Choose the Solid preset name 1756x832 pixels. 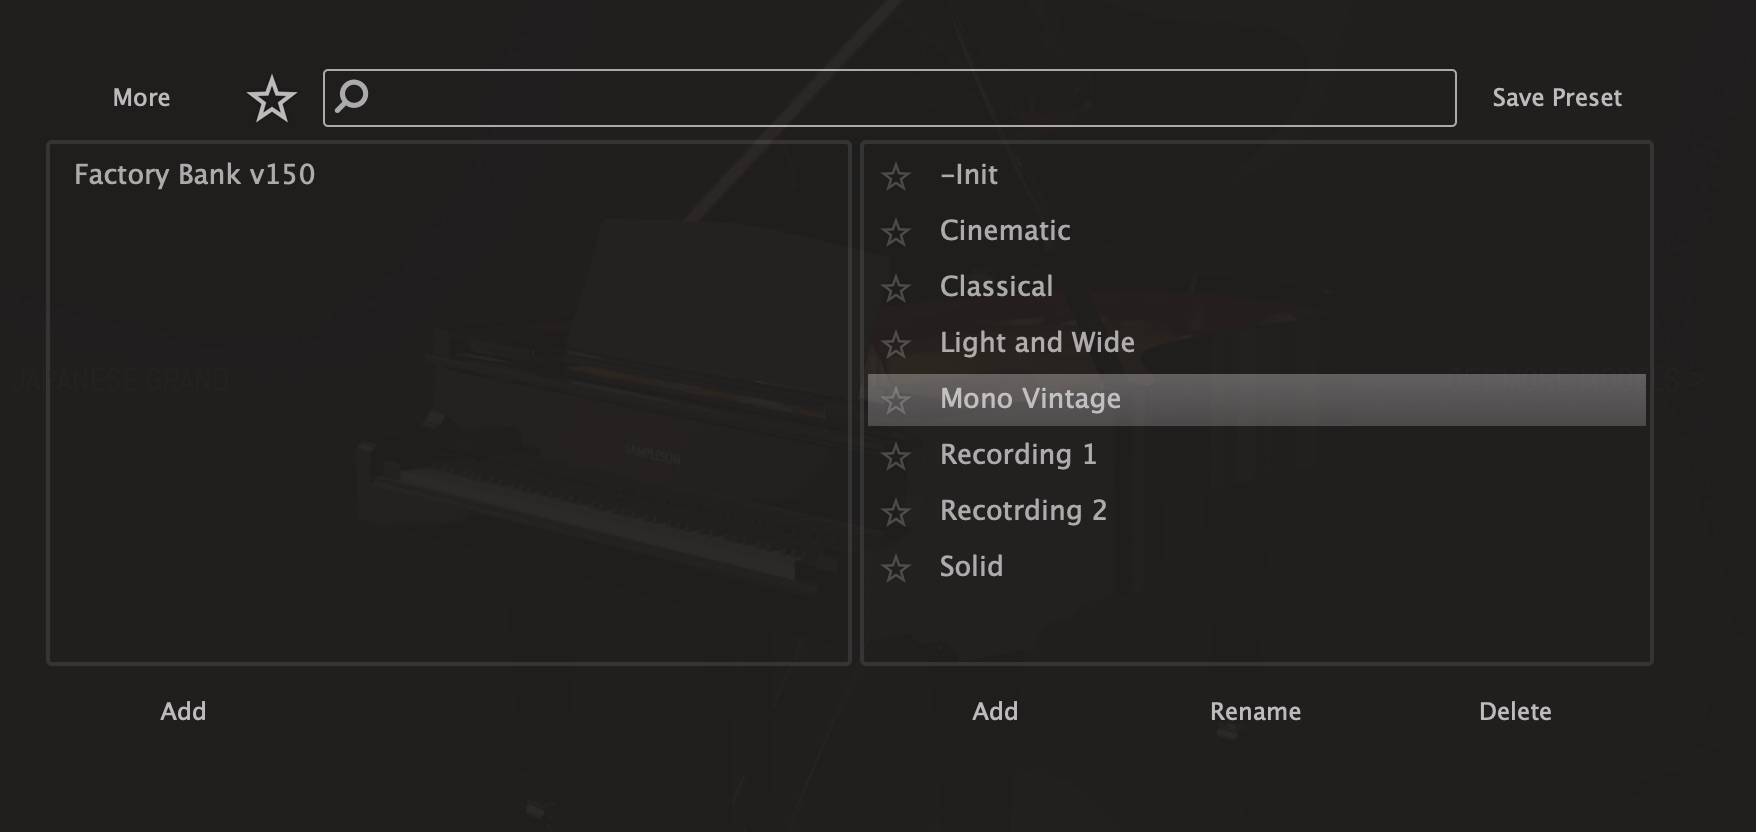click(x=971, y=567)
